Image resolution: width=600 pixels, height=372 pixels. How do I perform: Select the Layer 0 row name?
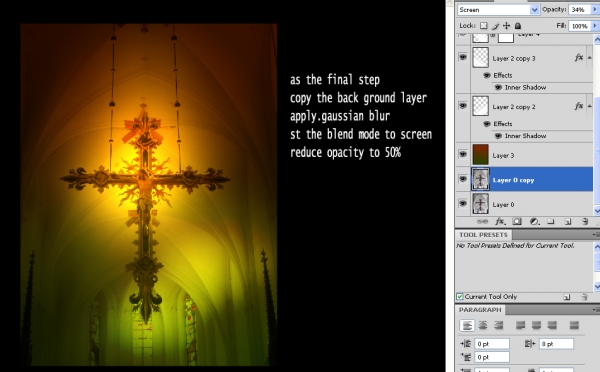504,204
